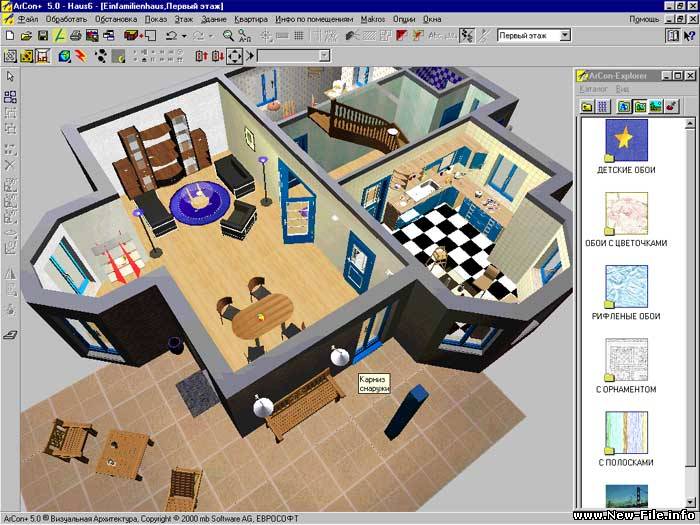This screenshot has height=525, width=700.
Task: Click the four-arrow navigation icon
Action: pyautogui.click(x=234, y=56)
